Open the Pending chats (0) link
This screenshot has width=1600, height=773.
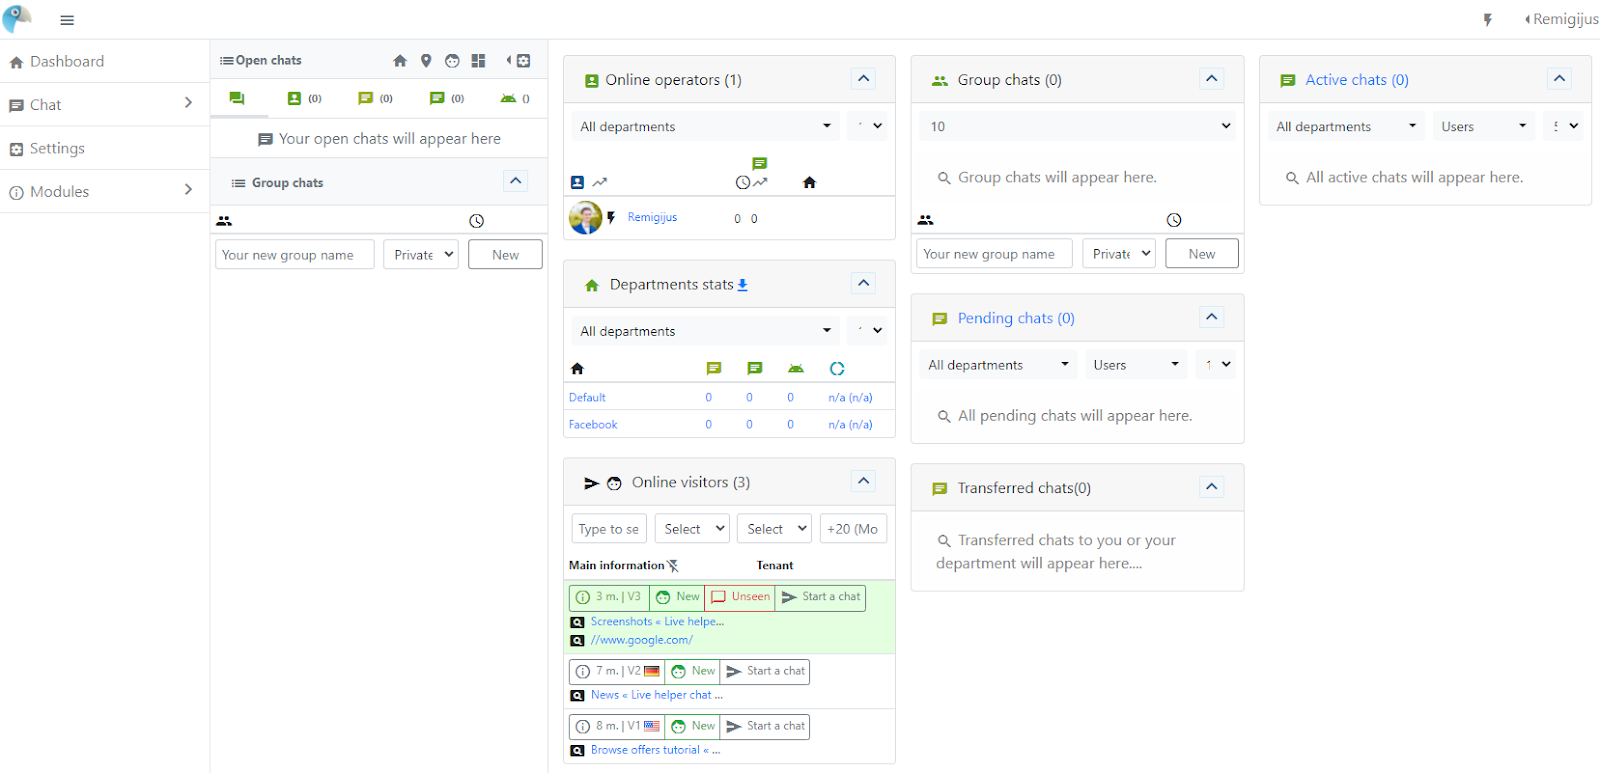1016,318
